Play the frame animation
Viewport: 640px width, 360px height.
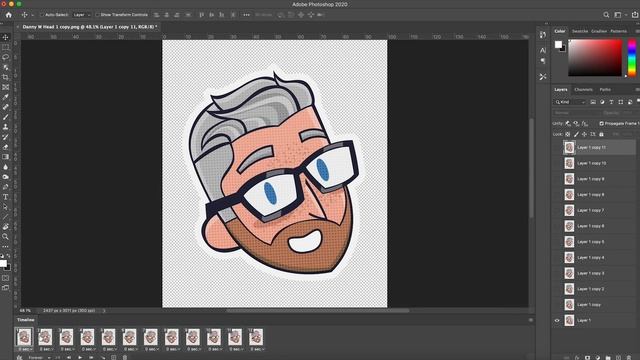click(x=80, y=358)
